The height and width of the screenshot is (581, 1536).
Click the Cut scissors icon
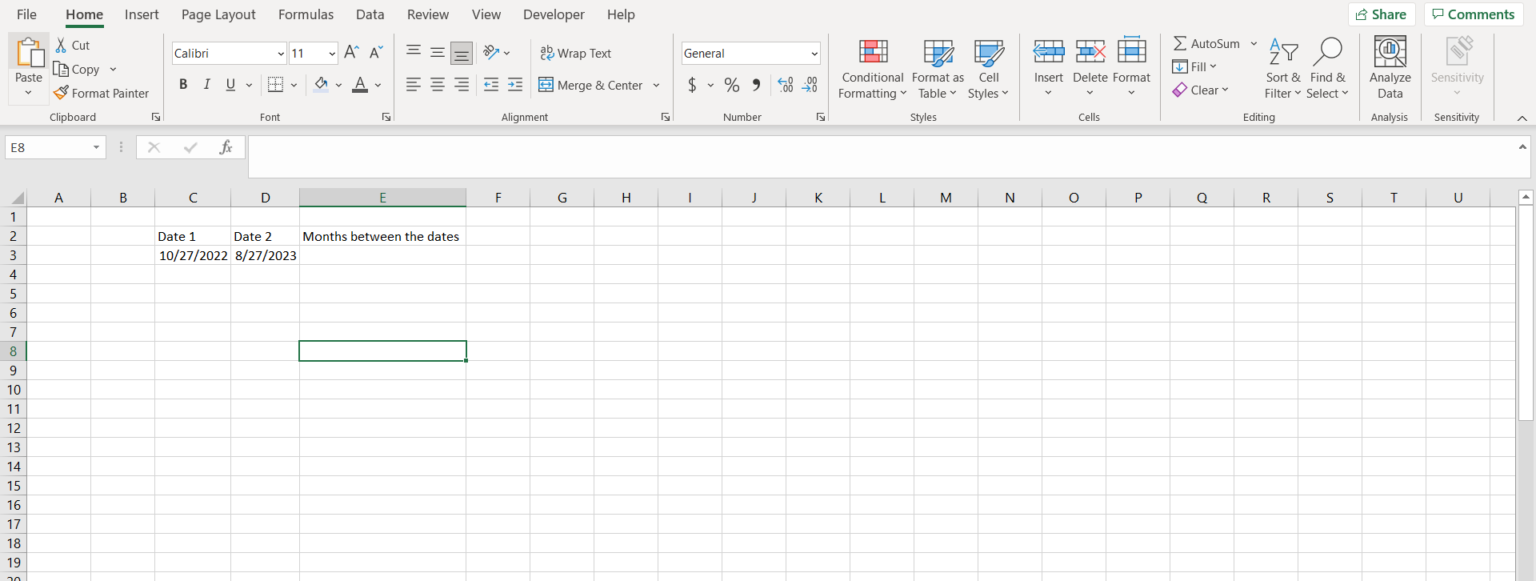(x=61, y=45)
